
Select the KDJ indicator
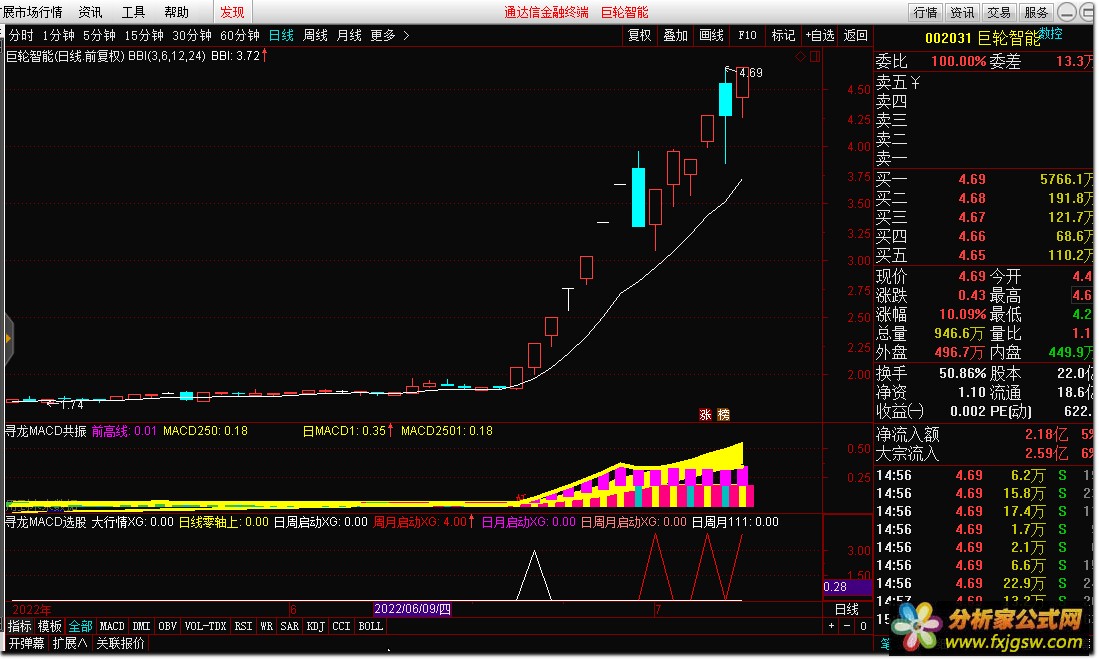[x=315, y=626]
